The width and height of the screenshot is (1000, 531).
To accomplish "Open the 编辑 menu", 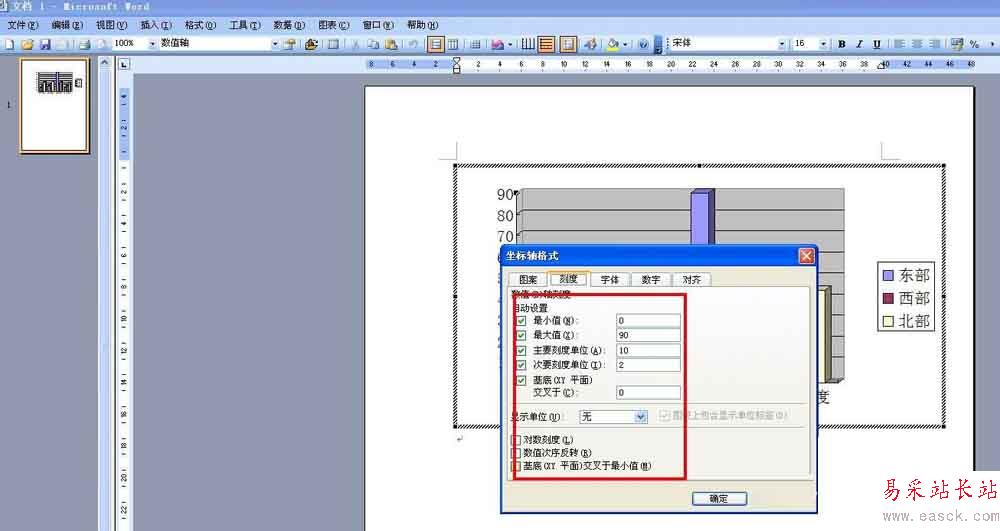I will 67,25.
